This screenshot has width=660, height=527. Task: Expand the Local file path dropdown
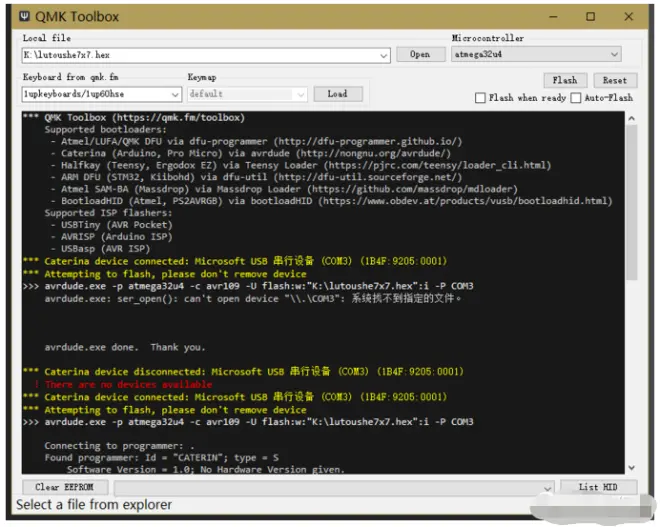[383, 55]
